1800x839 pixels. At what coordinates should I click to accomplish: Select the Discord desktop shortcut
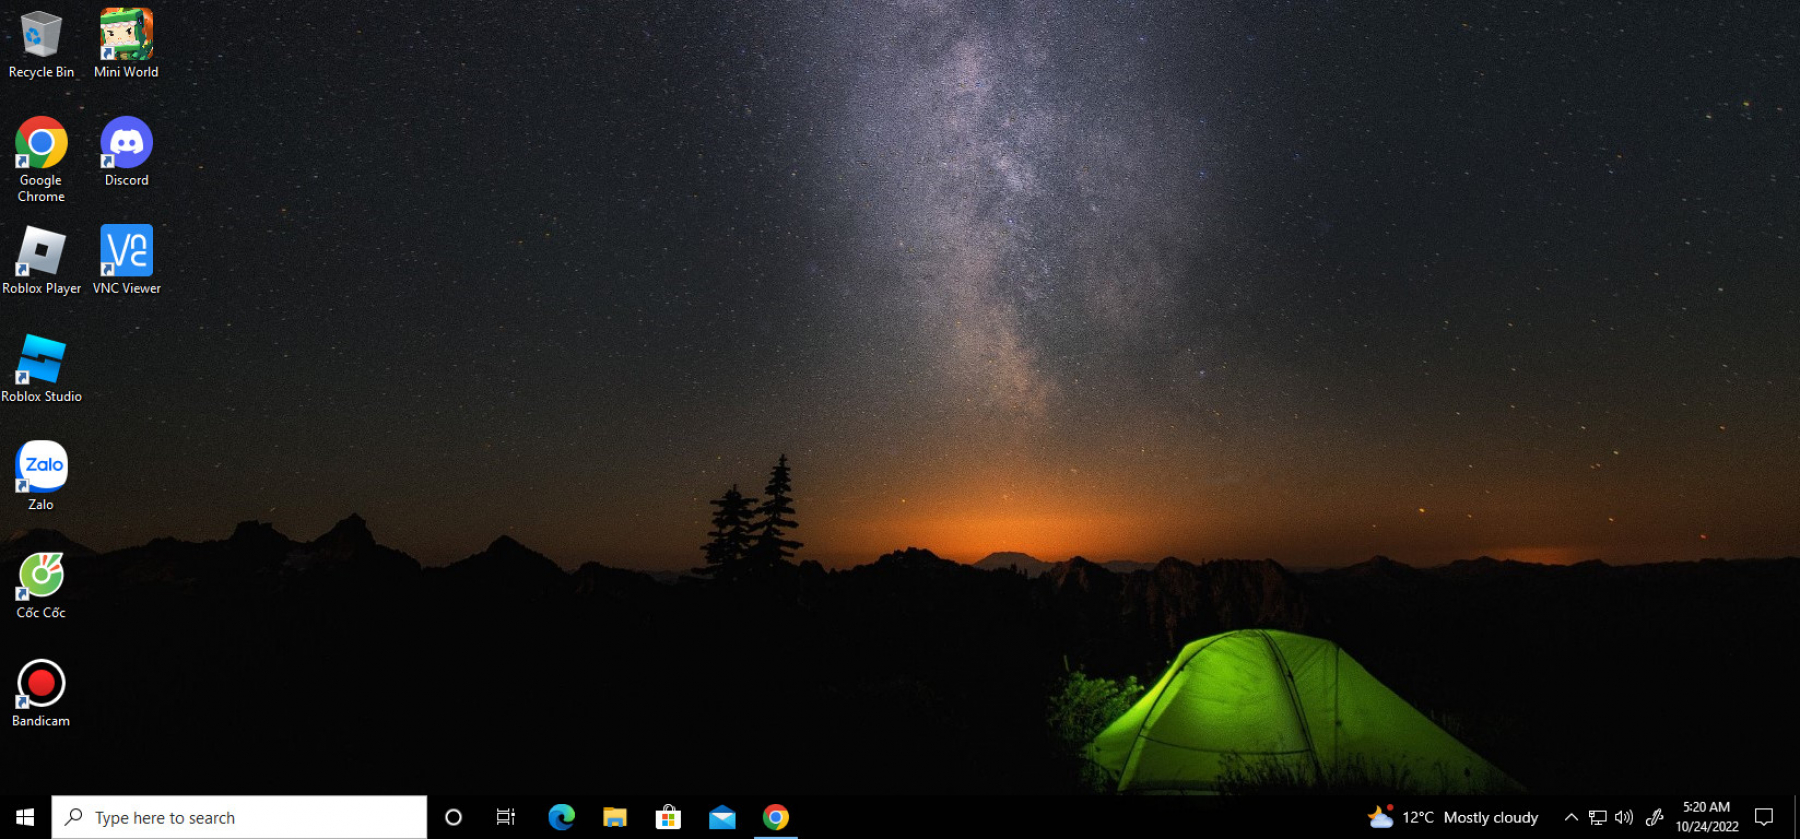coord(126,153)
